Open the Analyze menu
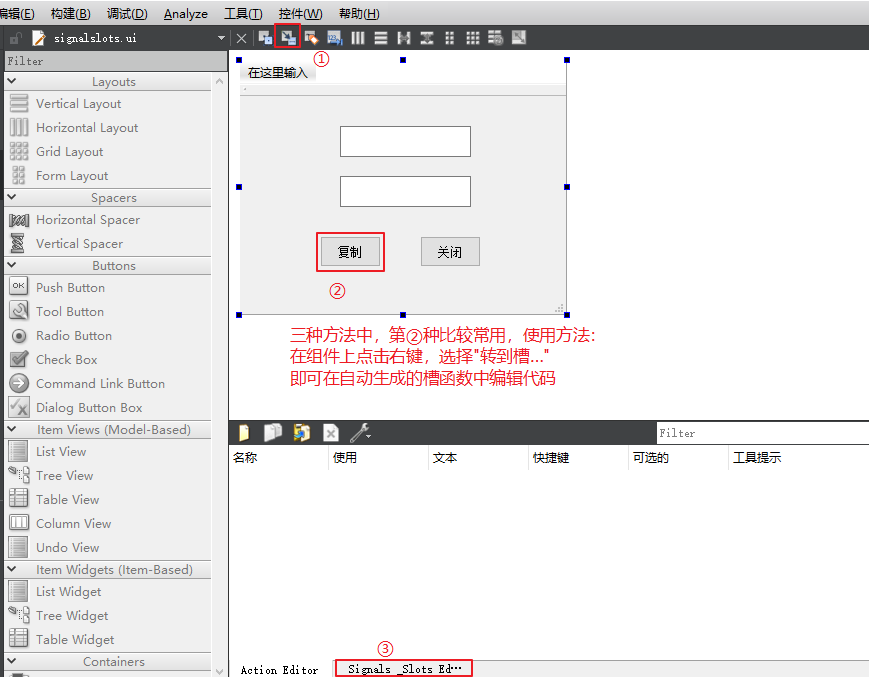Image resolution: width=869 pixels, height=677 pixels. pyautogui.click(x=184, y=13)
